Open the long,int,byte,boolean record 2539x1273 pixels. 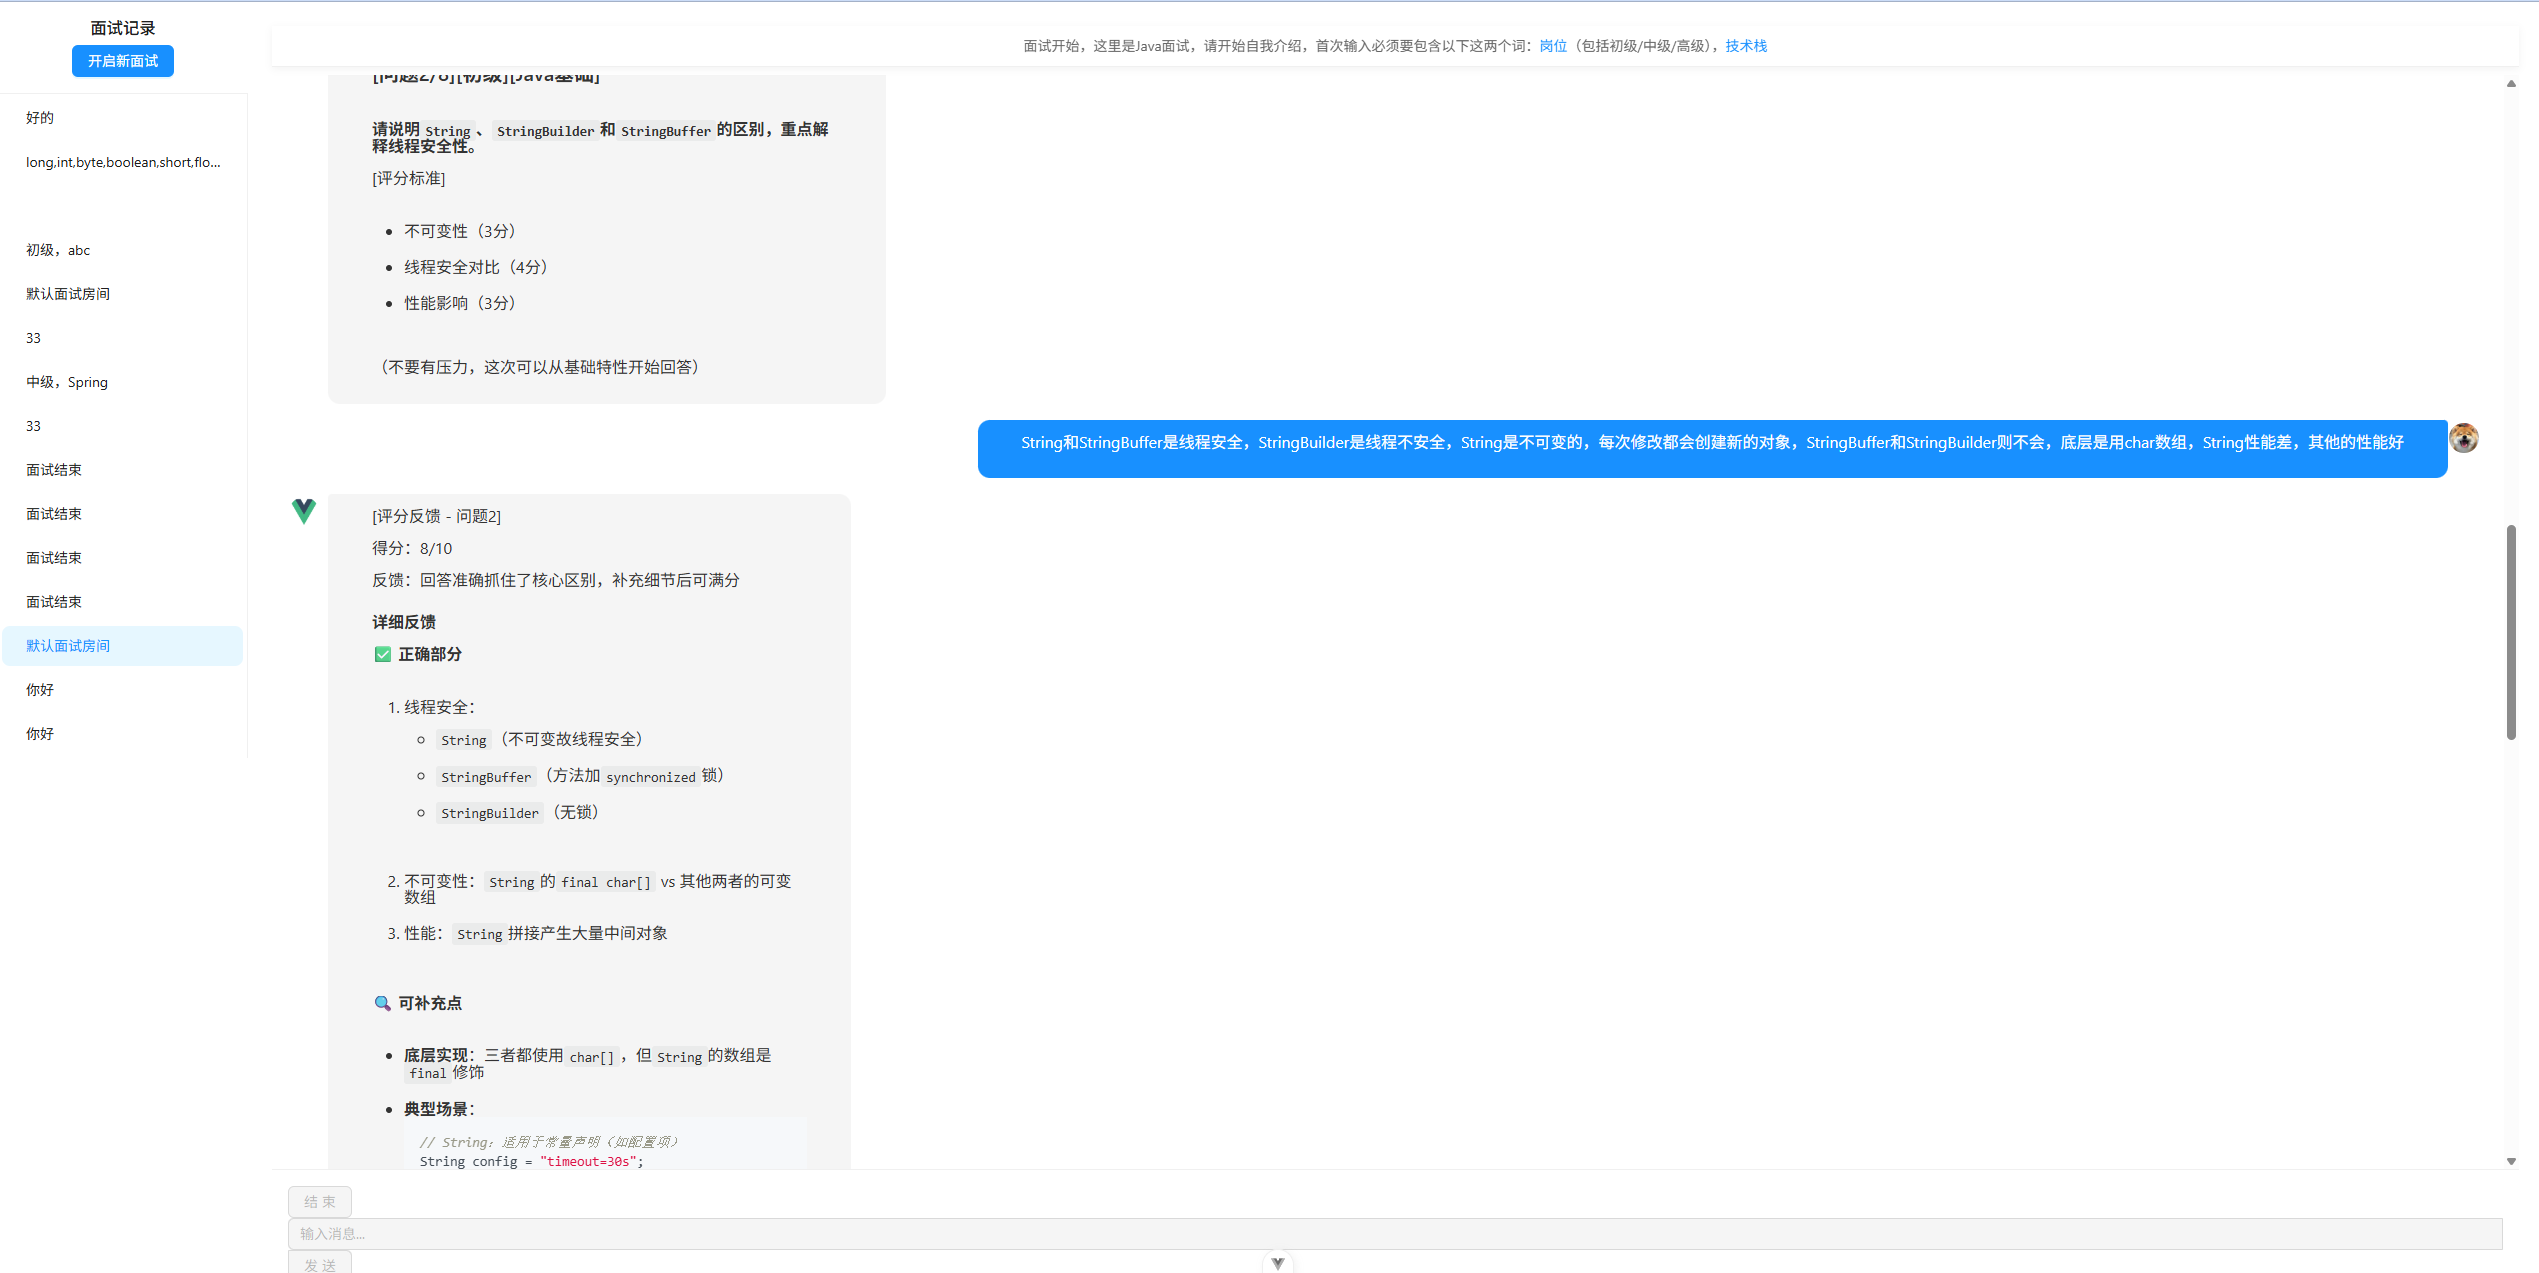click(122, 162)
